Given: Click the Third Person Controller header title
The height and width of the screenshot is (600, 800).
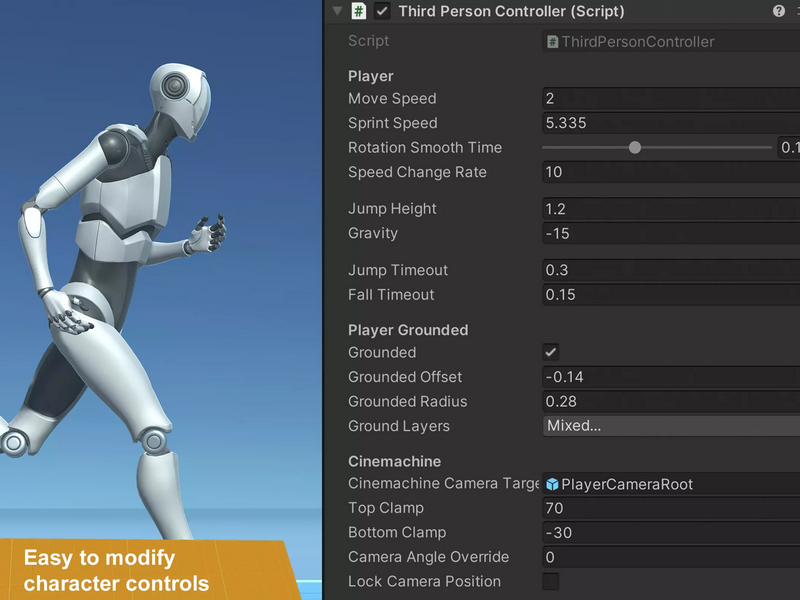Looking at the screenshot, I should click(511, 11).
